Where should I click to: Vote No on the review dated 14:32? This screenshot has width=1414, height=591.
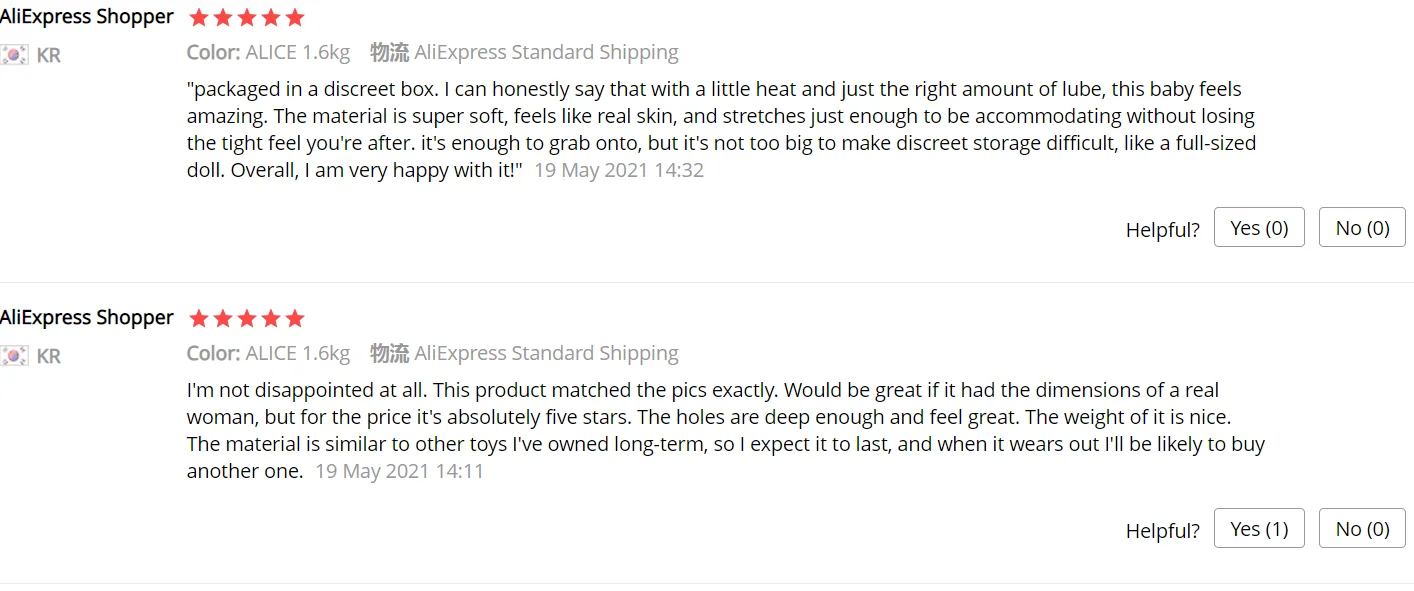pos(1362,228)
